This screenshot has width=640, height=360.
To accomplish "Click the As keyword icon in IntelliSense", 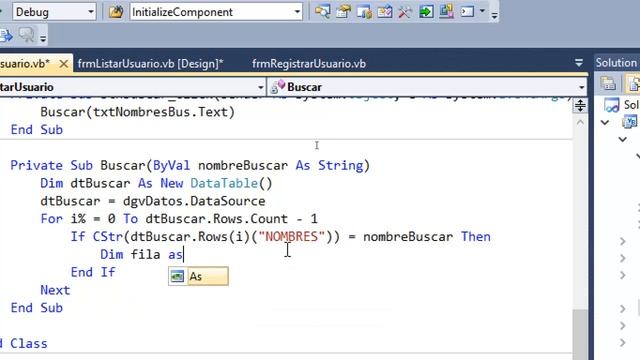I will coord(177,276).
